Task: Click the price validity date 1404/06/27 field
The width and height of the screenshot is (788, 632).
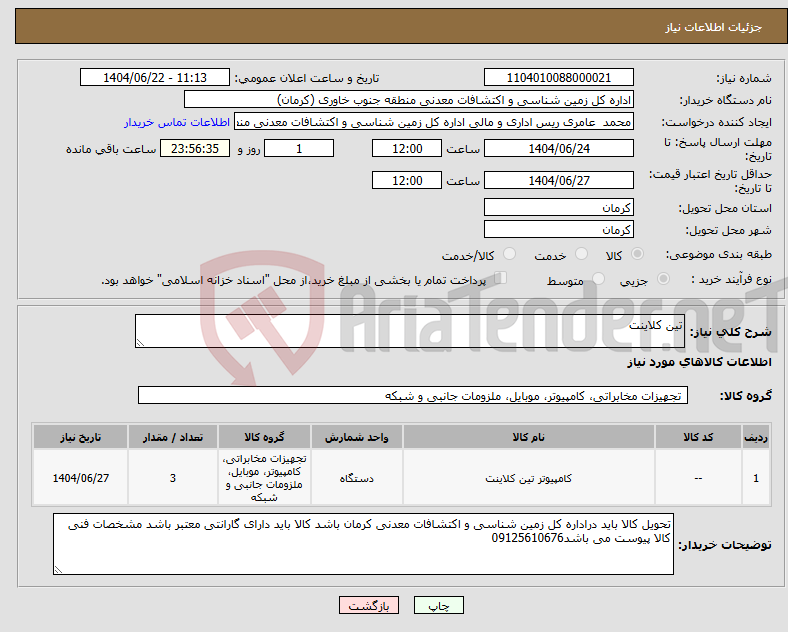Action: [558, 180]
